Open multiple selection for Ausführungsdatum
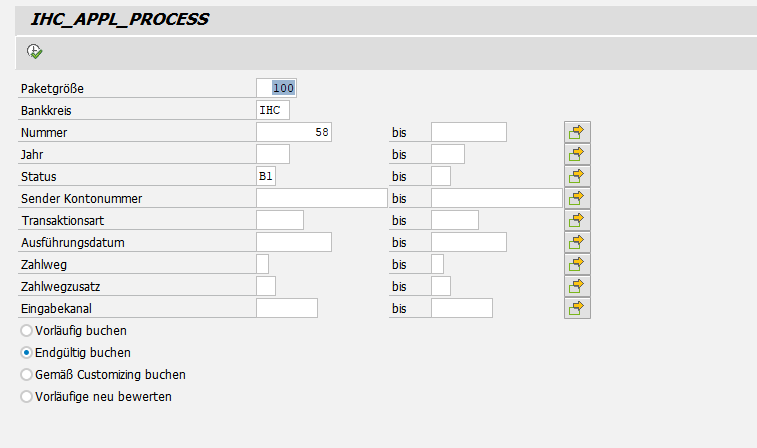Image resolution: width=757 pixels, height=448 pixels. pos(577,242)
